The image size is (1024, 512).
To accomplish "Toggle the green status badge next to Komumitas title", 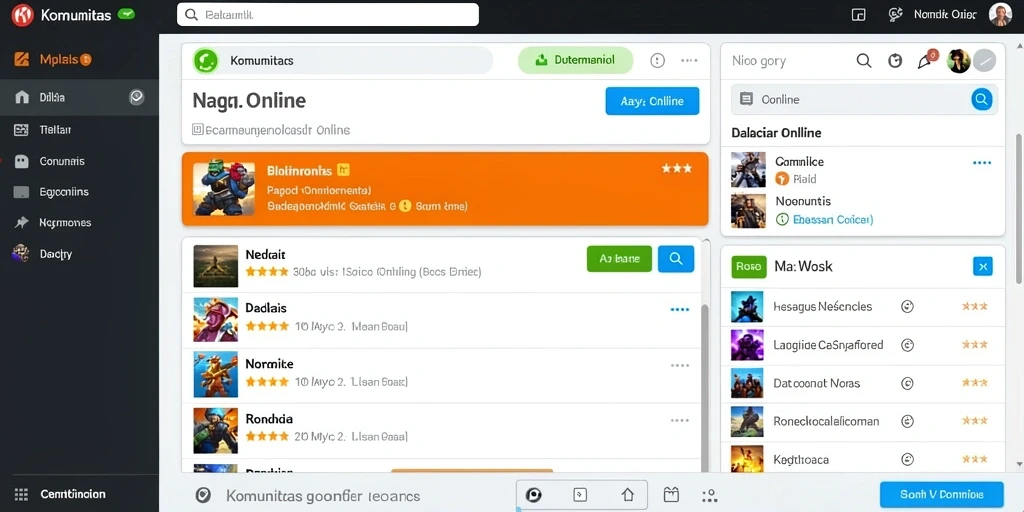I will click(127, 14).
